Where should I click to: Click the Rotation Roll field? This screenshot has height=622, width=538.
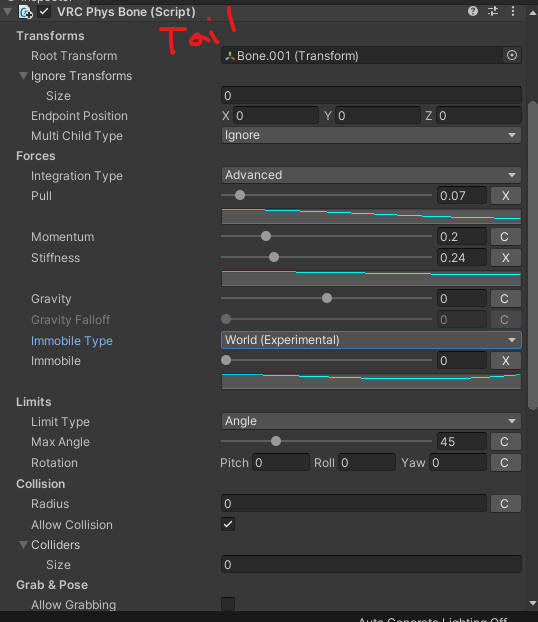[x=367, y=463]
